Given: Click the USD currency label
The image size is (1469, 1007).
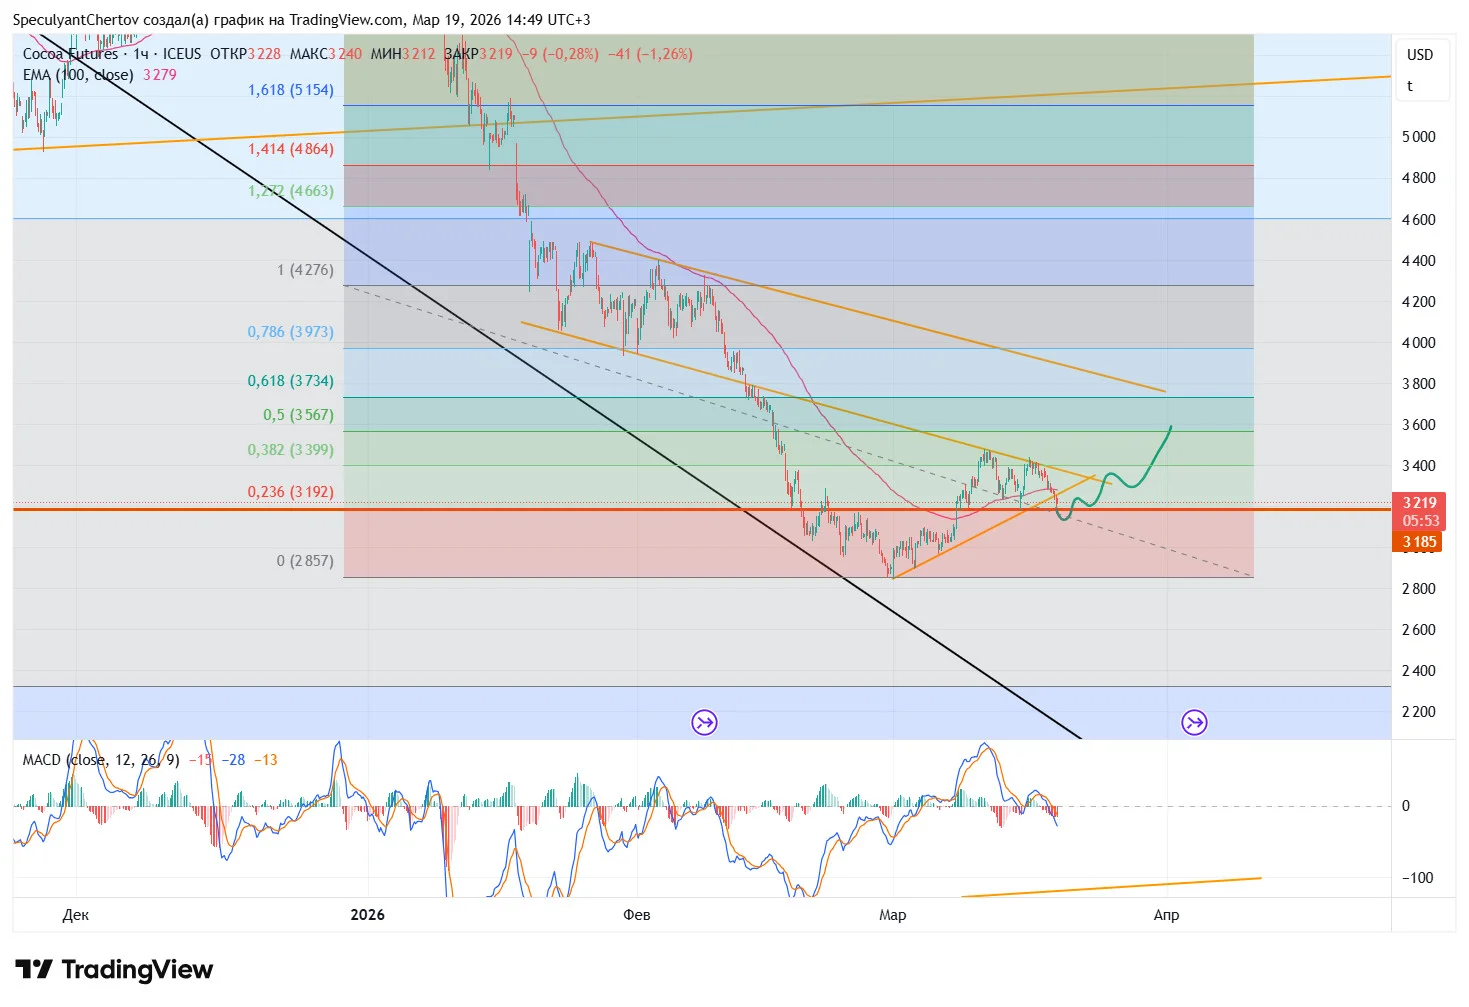Looking at the screenshot, I should 1420,55.
